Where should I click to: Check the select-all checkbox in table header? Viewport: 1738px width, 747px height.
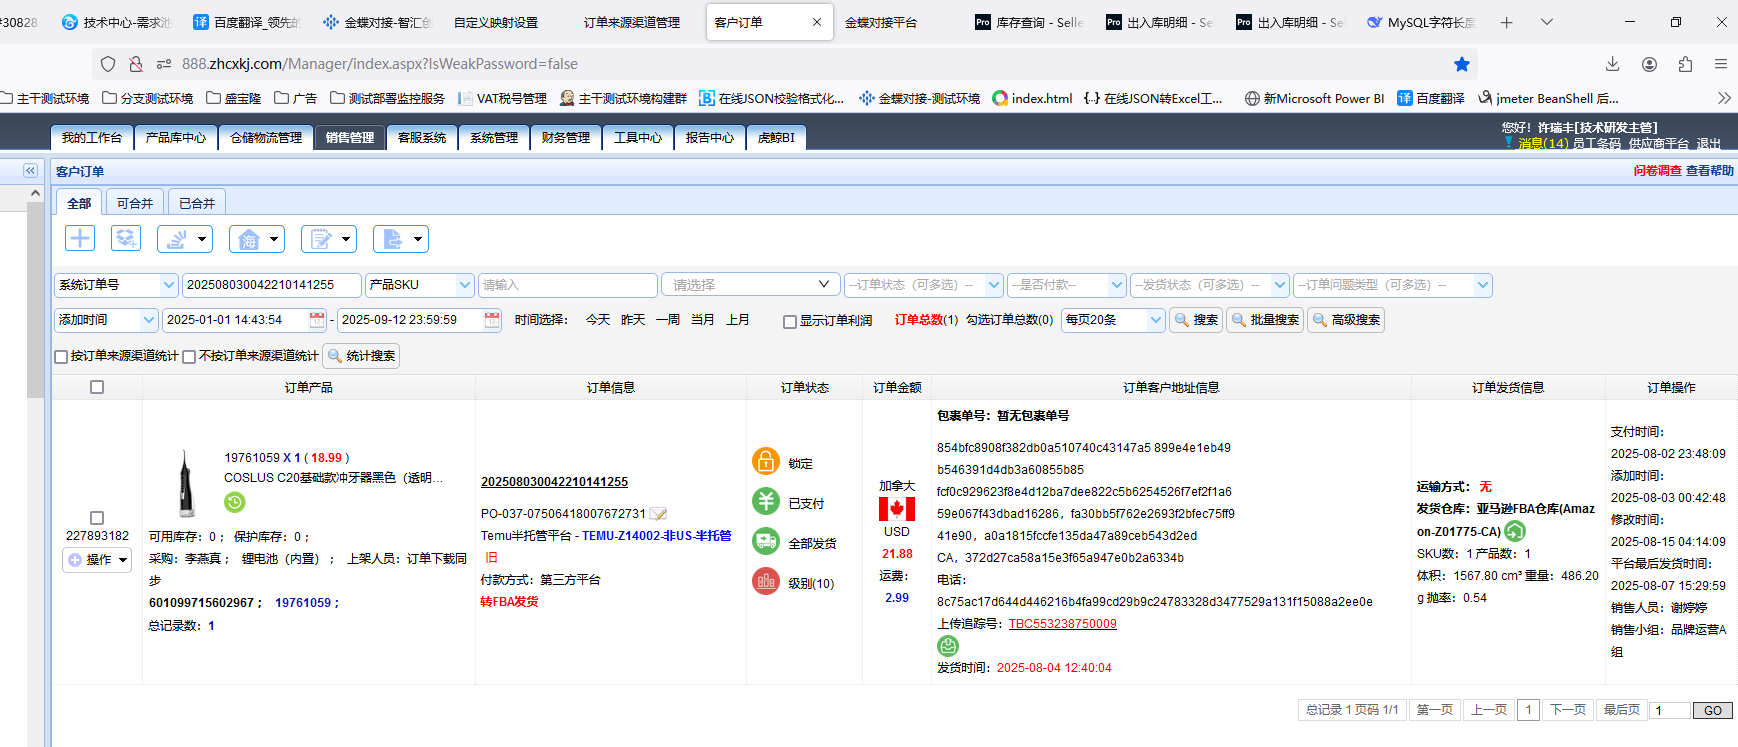[97, 387]
